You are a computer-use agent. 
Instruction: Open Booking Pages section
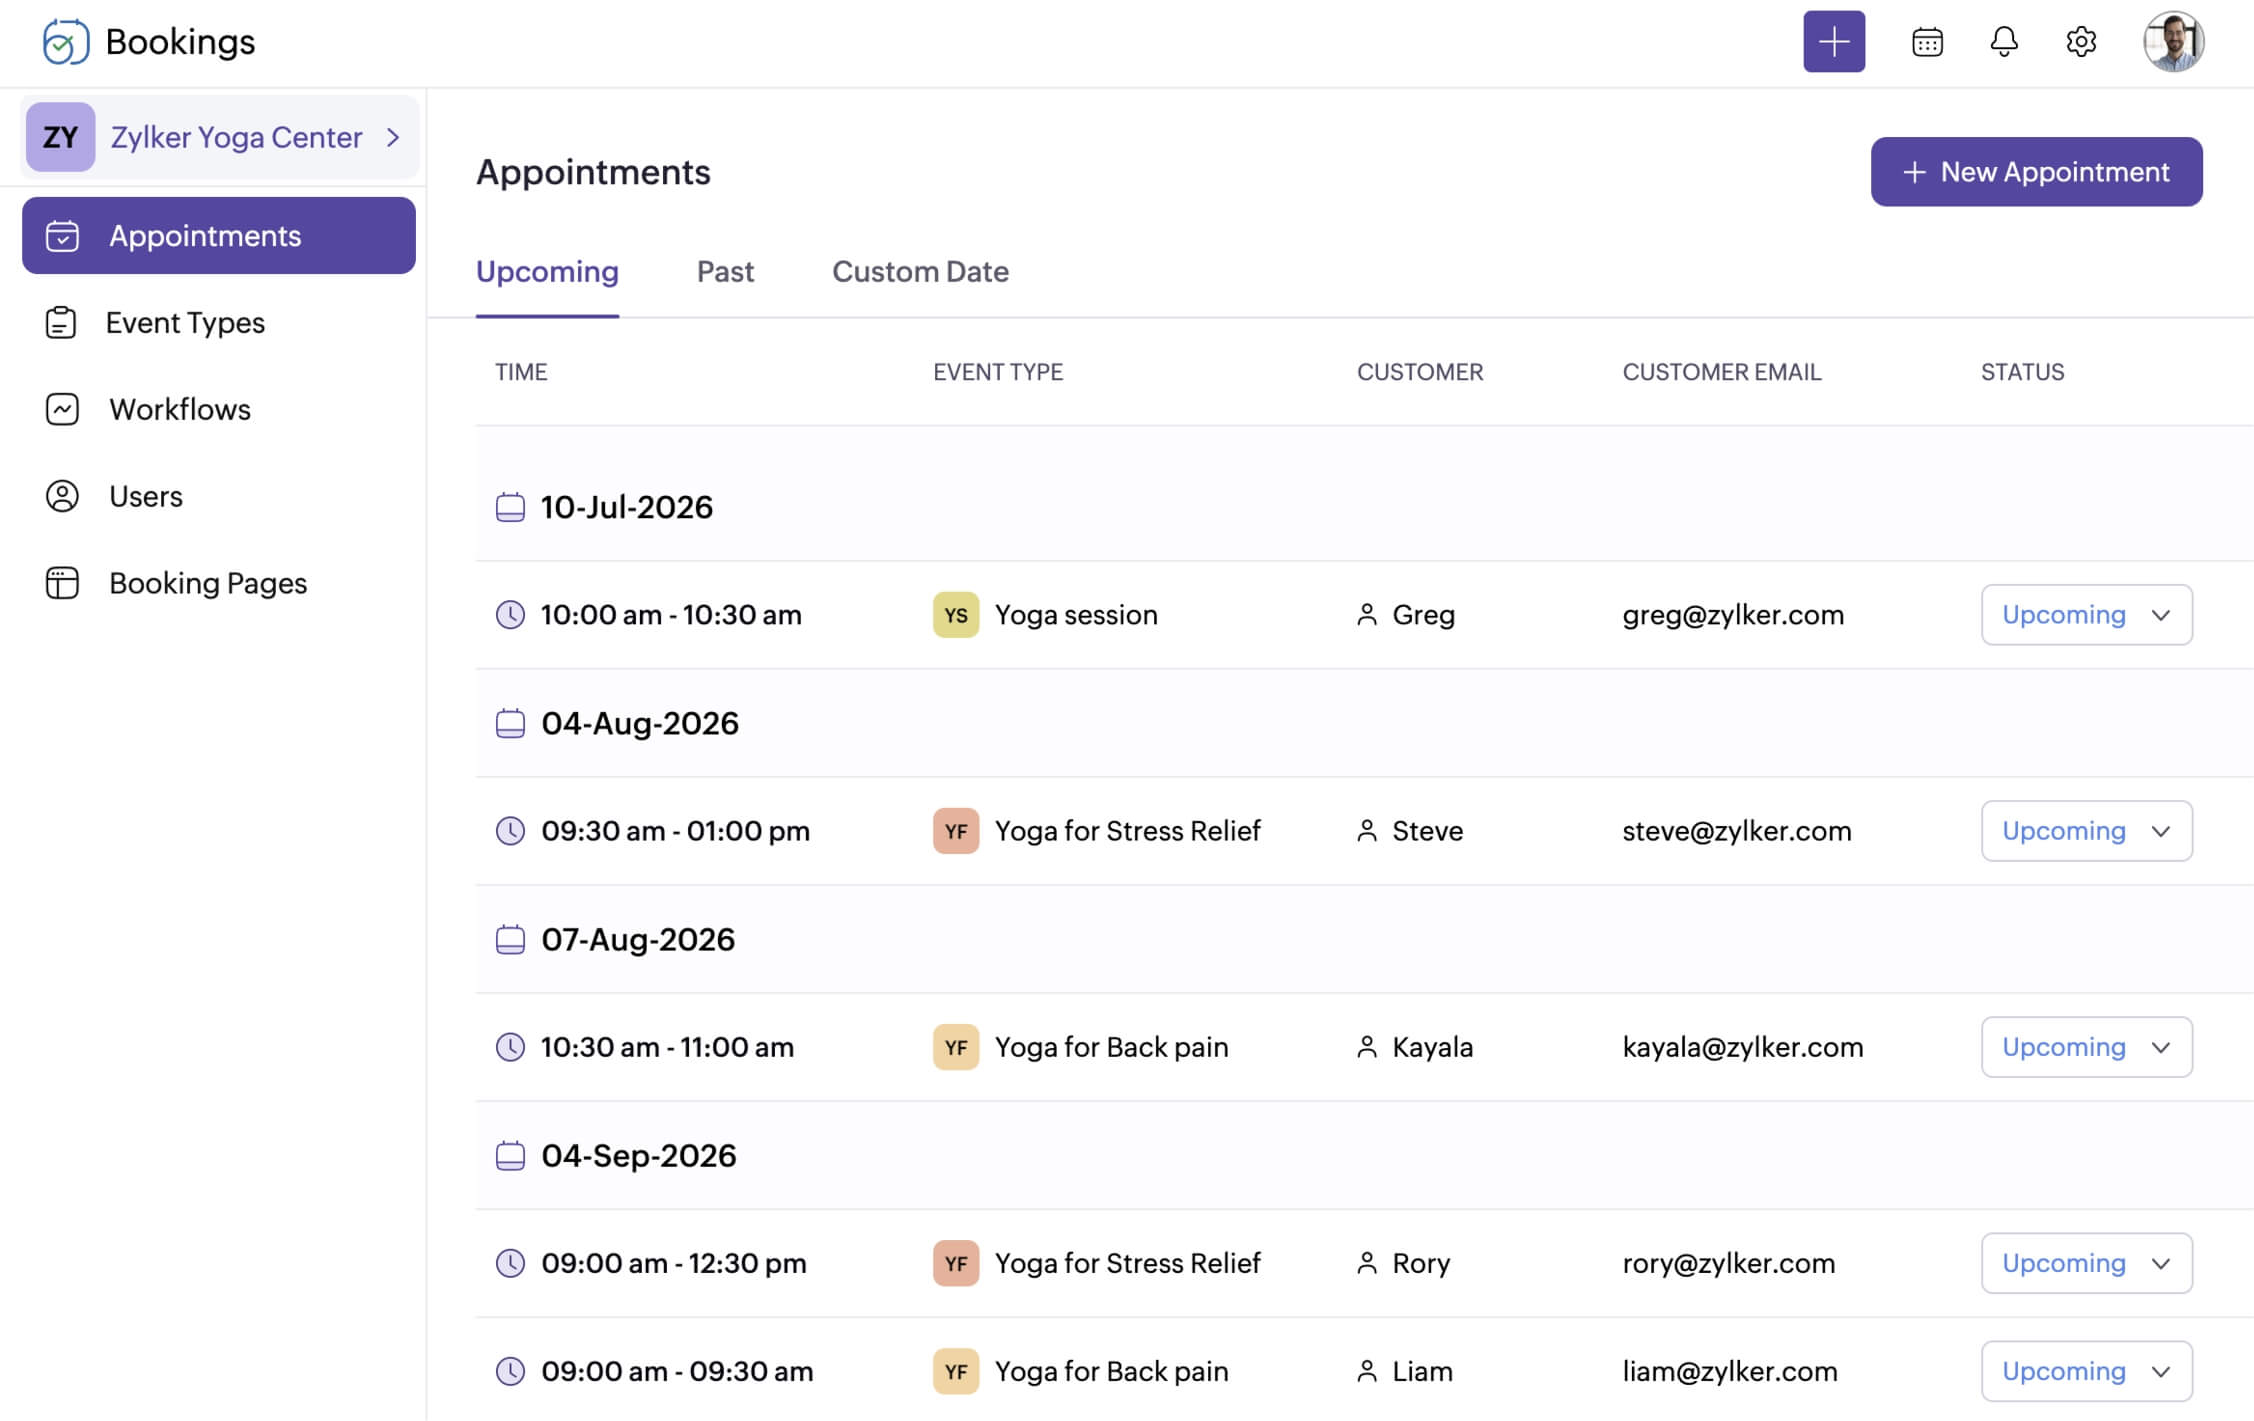[x=208, y=584]
